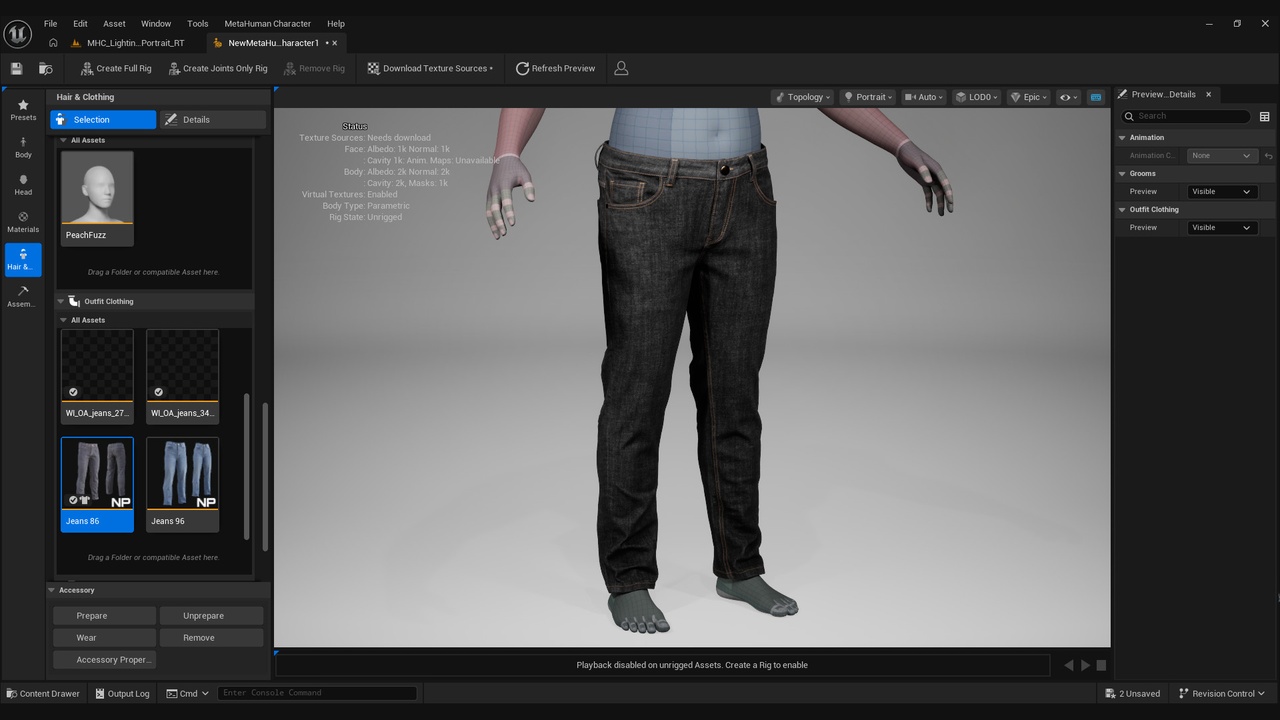Collapse the Outfit Clothing asset group
The width and height of the screenshot is (1280, 720).
pyautogui.click(x=61, y=301)
